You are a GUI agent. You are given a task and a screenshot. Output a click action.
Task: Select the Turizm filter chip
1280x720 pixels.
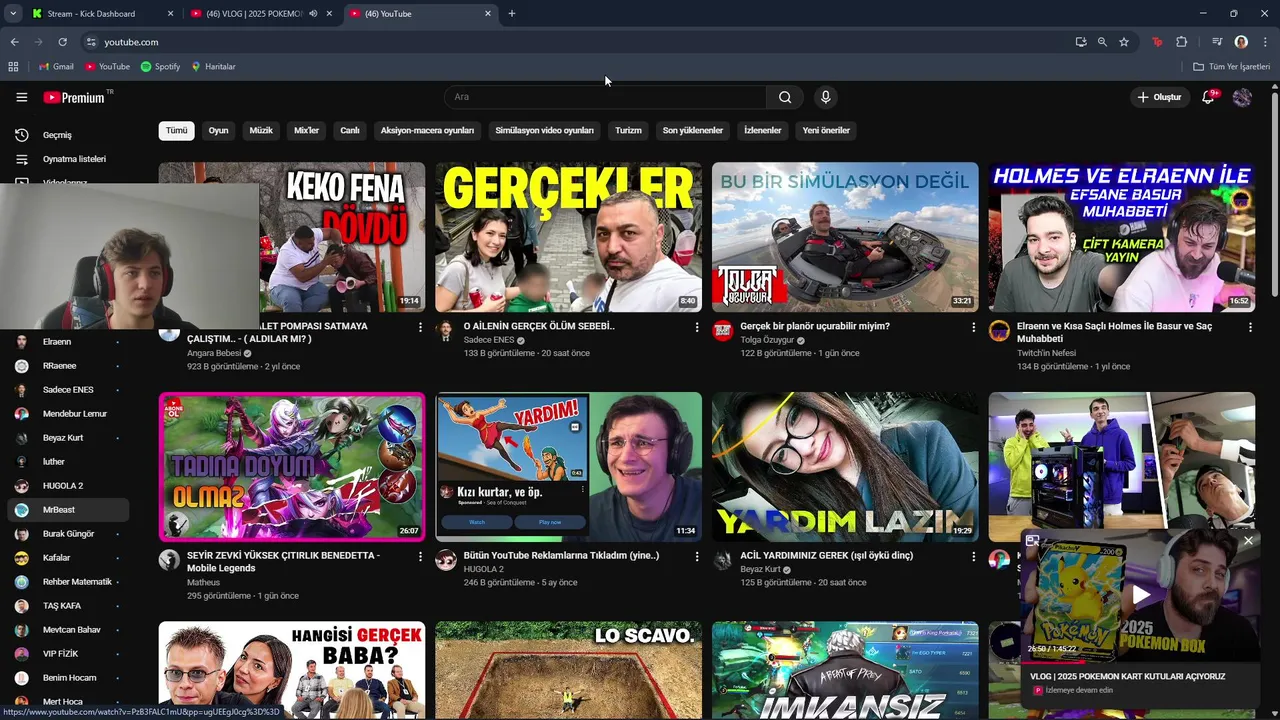(628, 130)
